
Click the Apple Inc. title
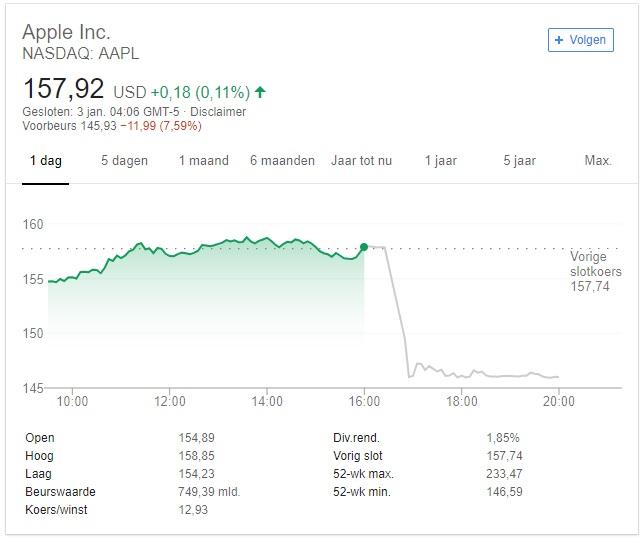pos(66,32)
